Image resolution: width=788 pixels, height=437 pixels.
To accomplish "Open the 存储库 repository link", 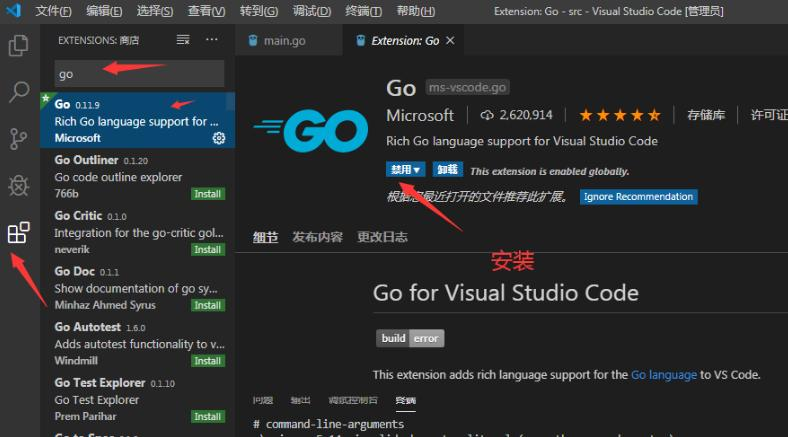I will [x=706, y=115].
